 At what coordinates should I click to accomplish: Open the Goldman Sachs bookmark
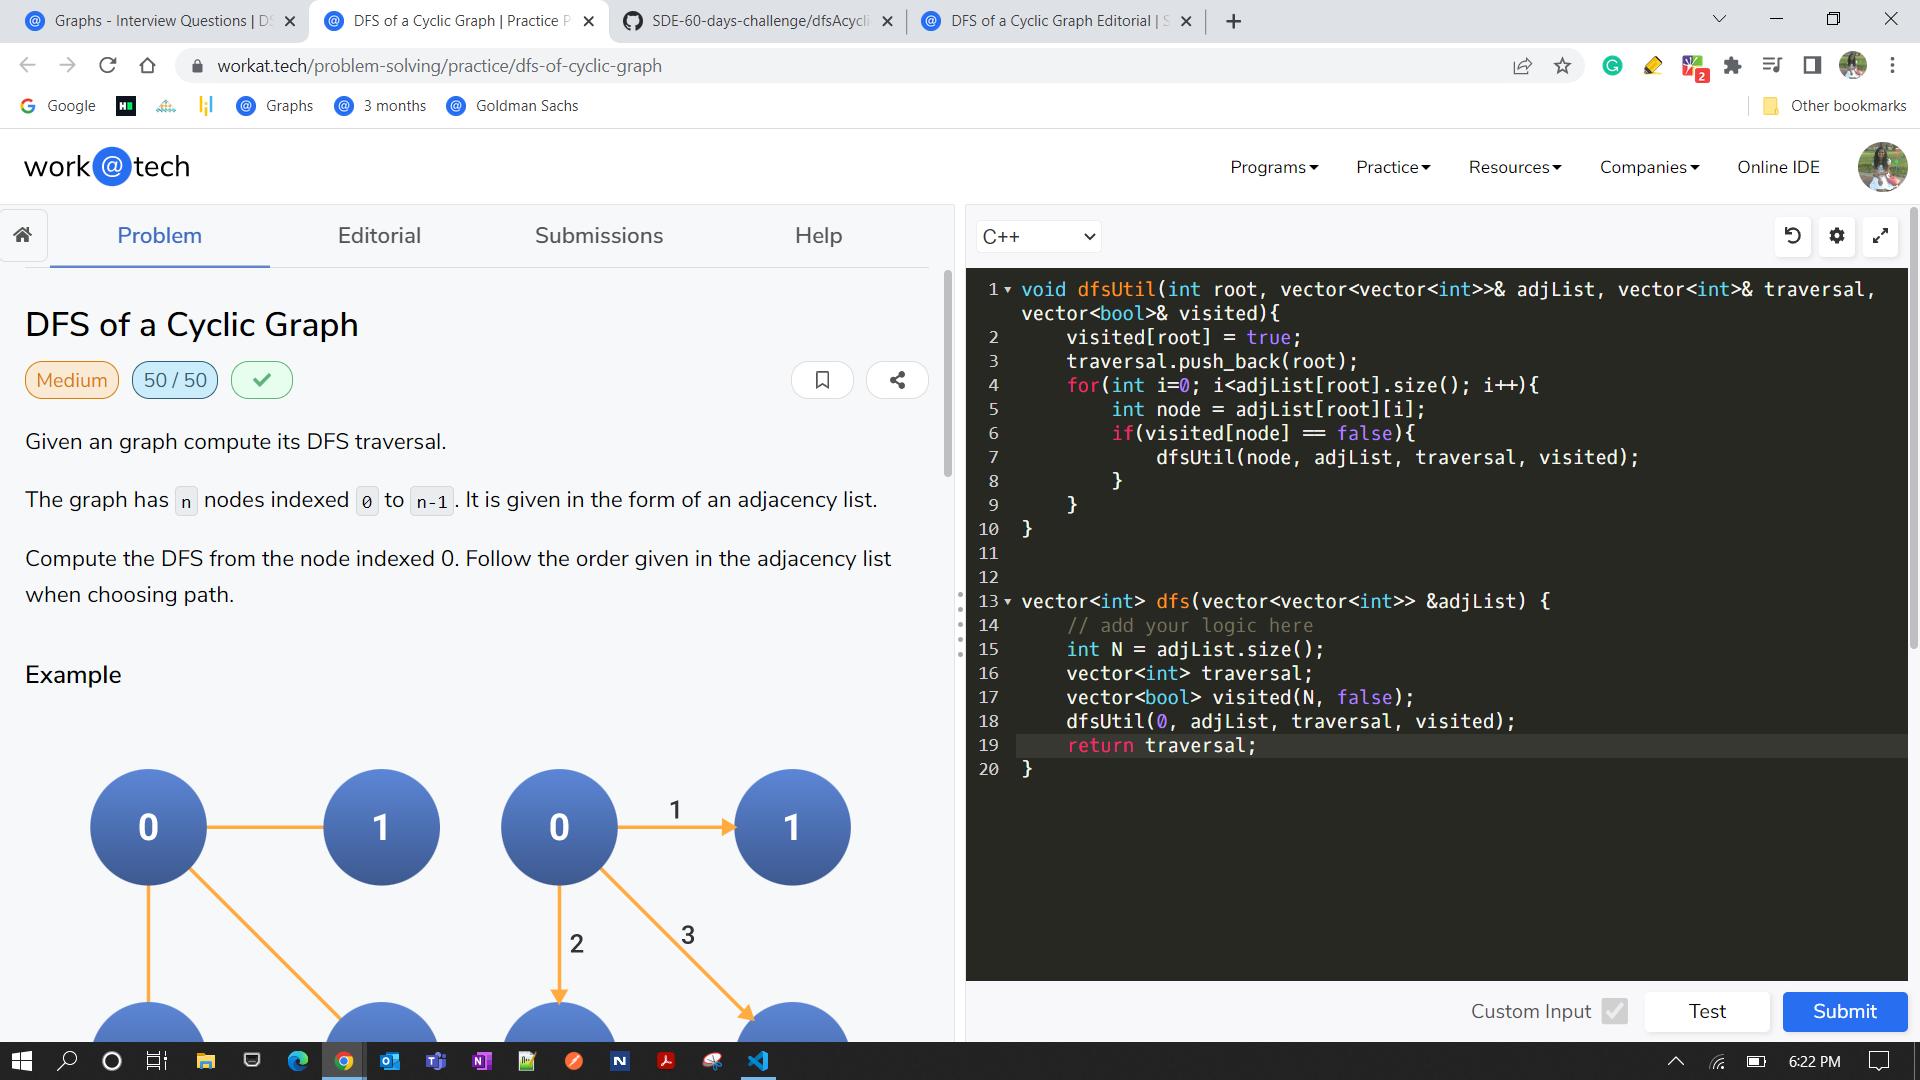[x=512, y=106]
